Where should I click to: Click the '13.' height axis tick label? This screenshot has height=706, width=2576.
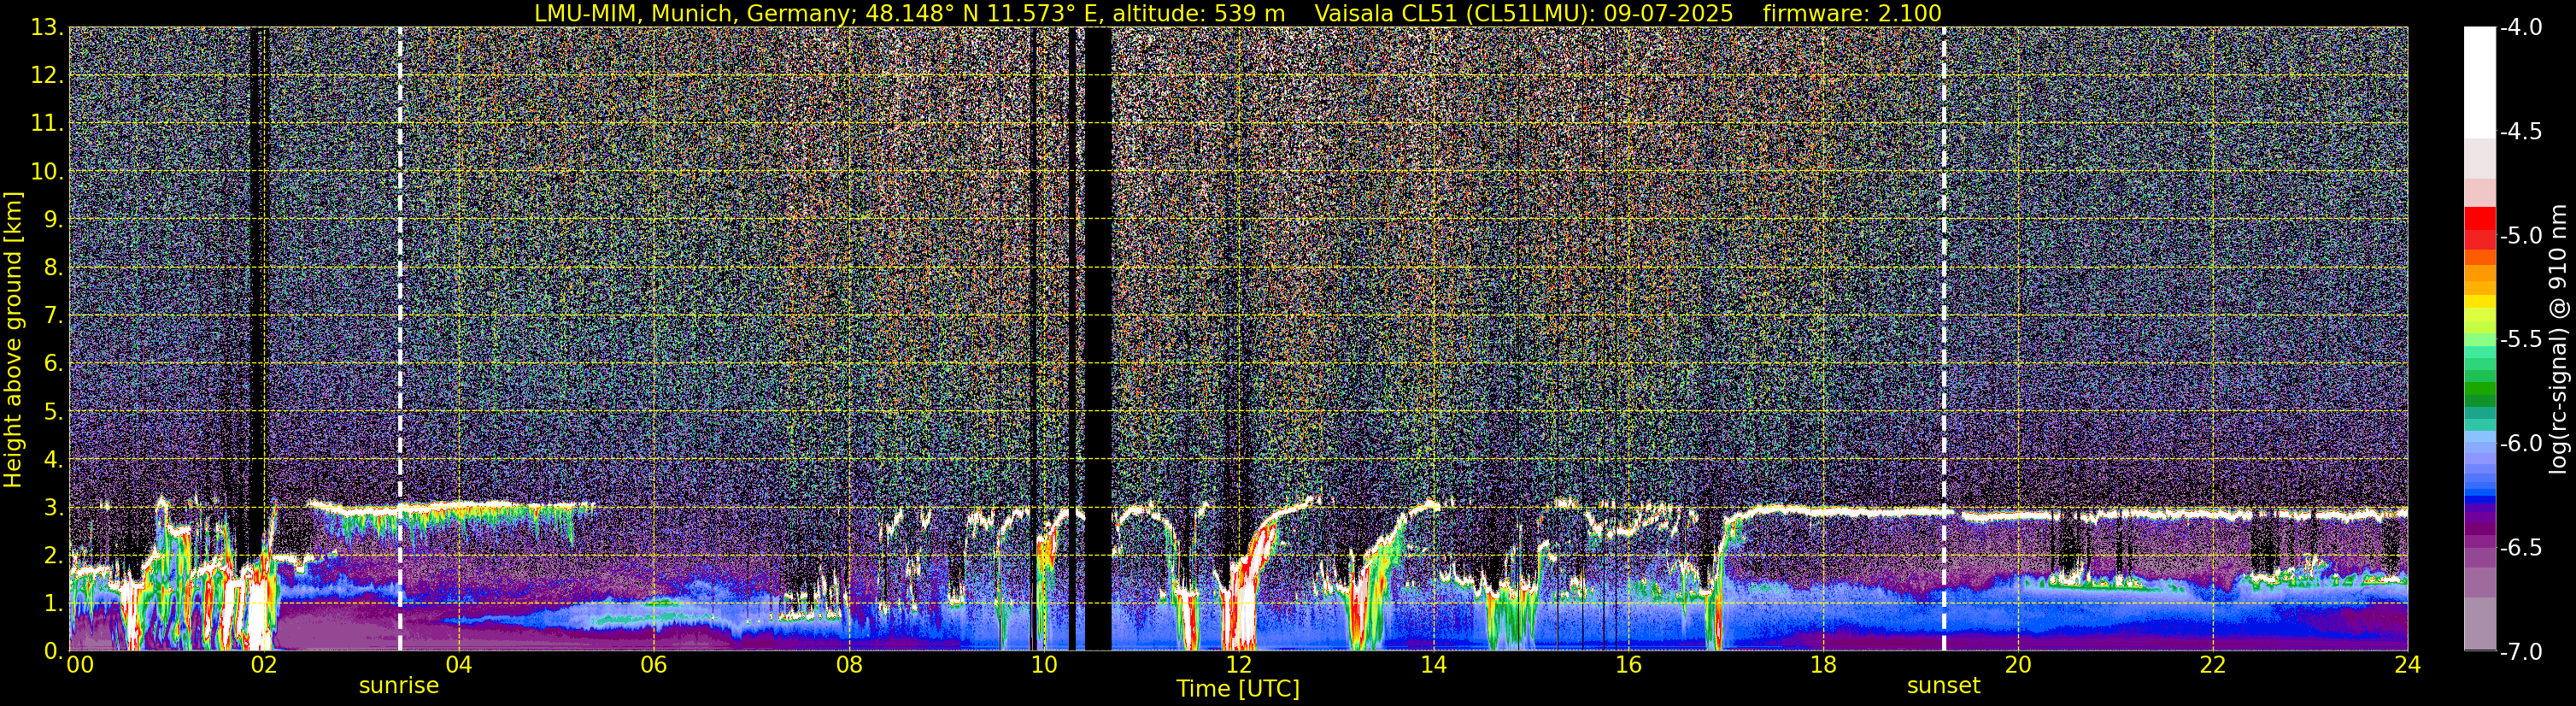(47, 28)
